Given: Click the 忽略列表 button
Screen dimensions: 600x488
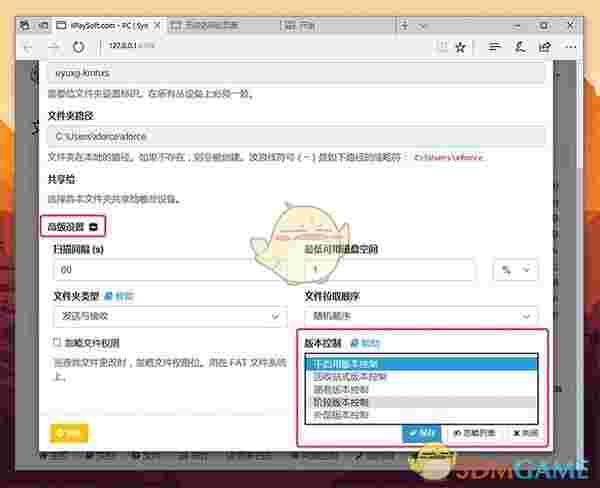Looking at the screenshot, I should (474, 433).
